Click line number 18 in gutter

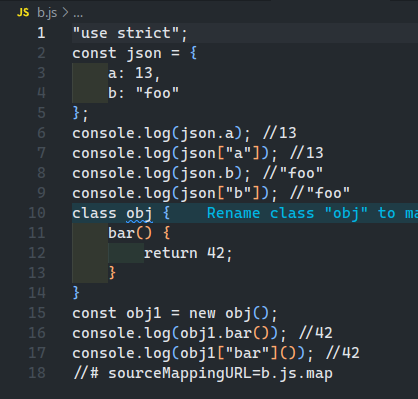click(x=37, y=373)
